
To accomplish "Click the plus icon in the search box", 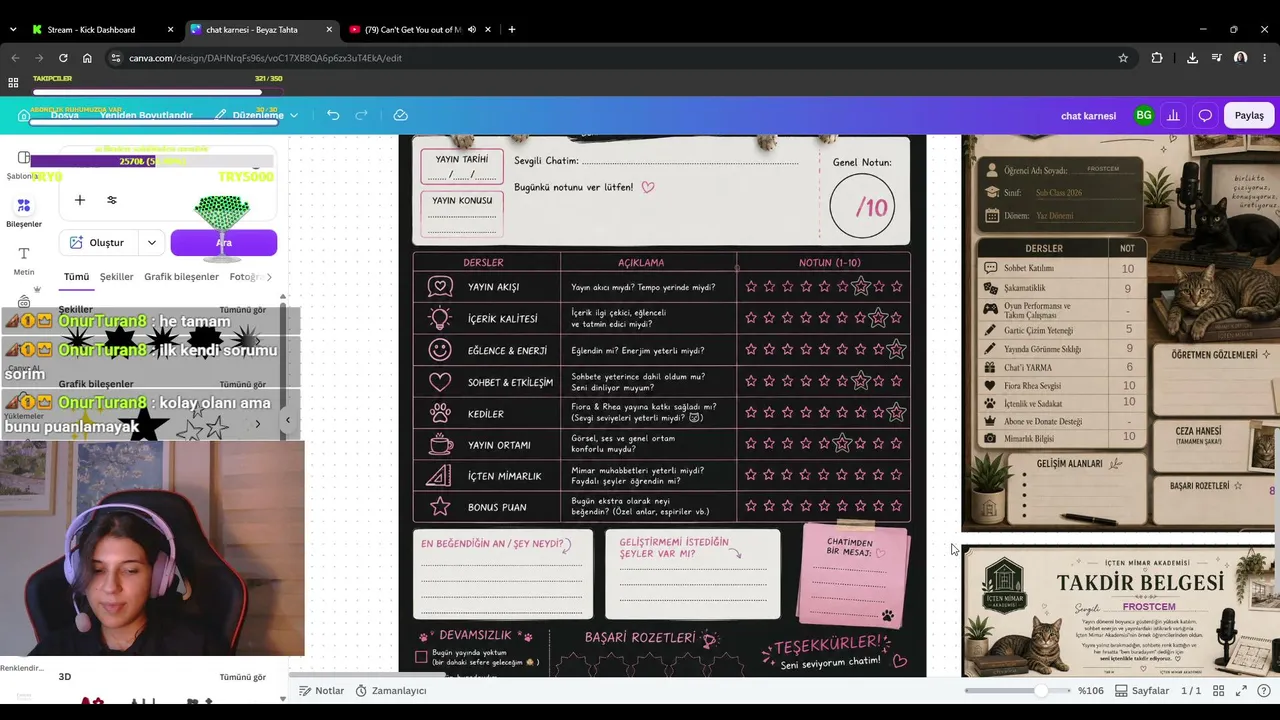I will (x=80, y=200).
